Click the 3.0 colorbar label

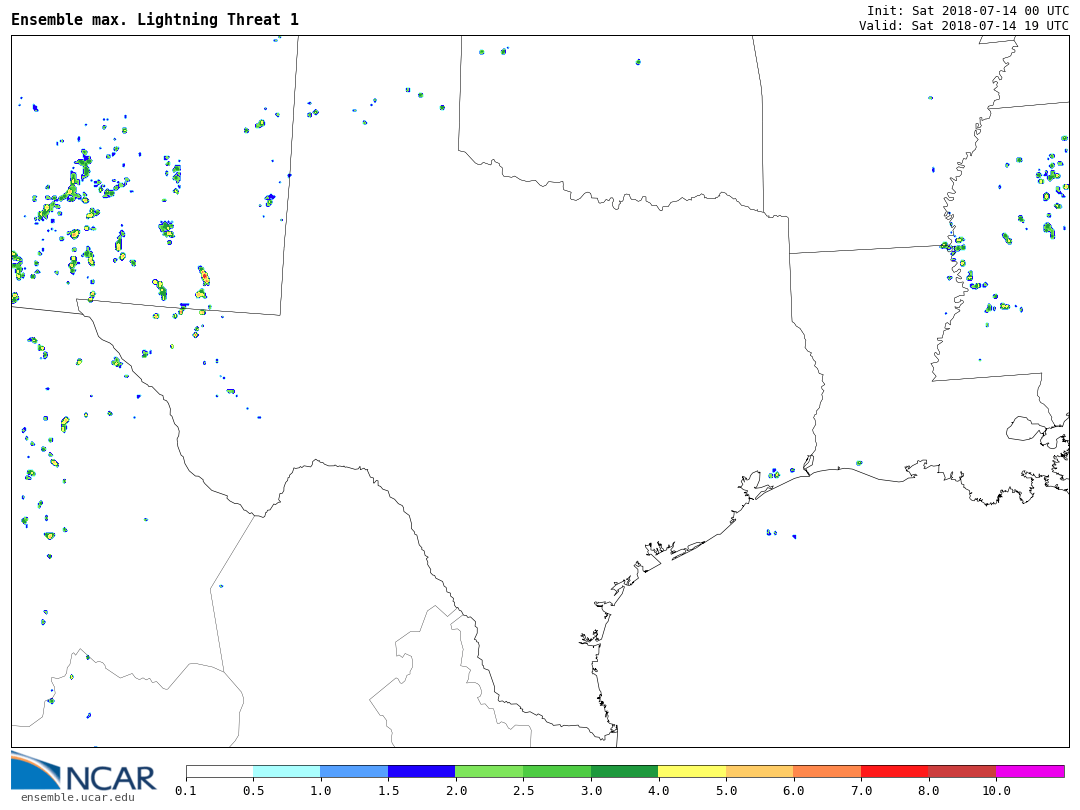[x=591, y=790]
